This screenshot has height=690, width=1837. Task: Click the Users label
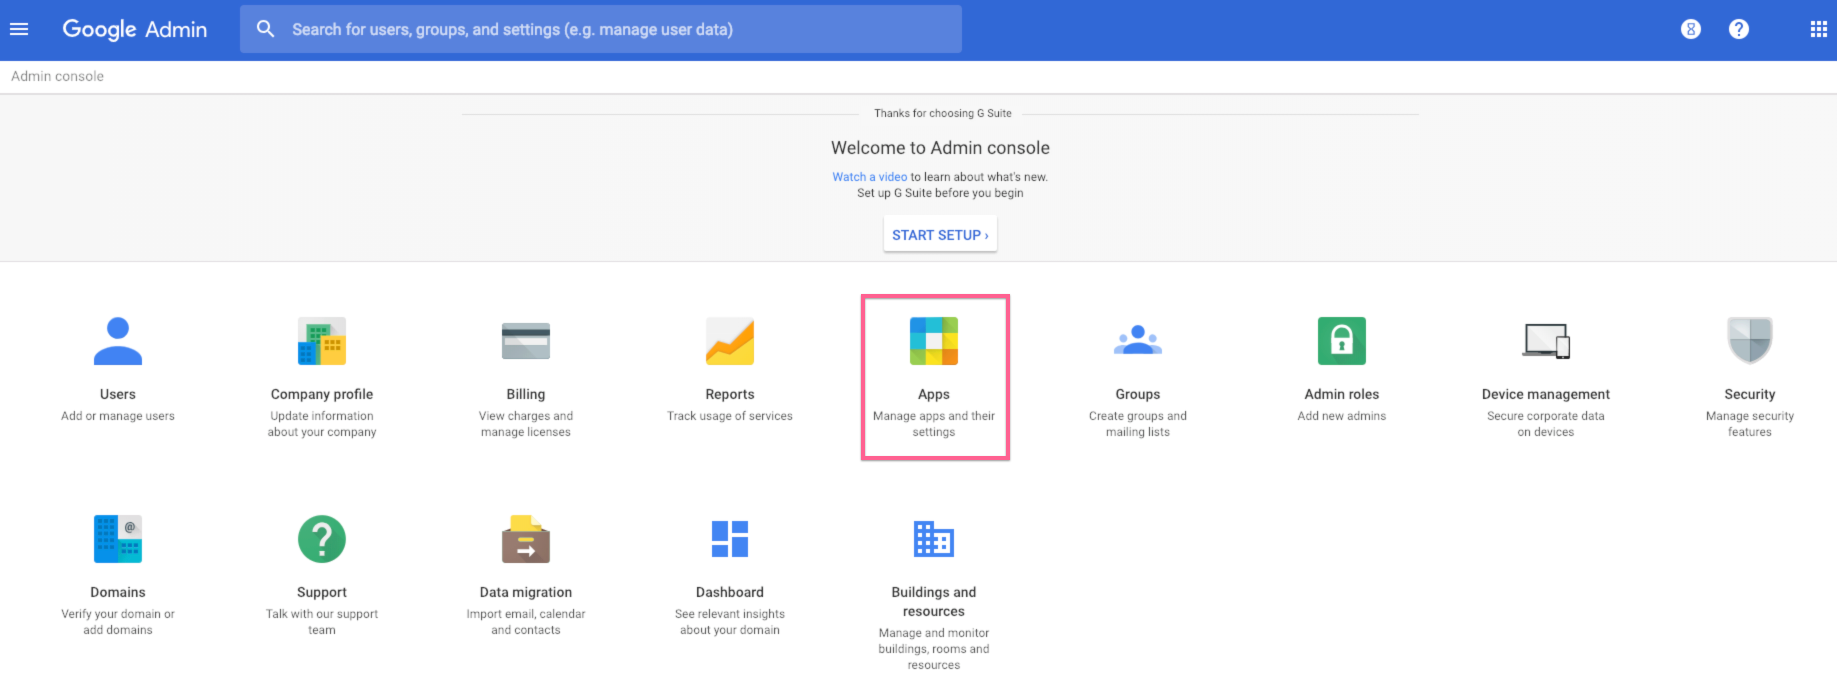tap(118, 394)
